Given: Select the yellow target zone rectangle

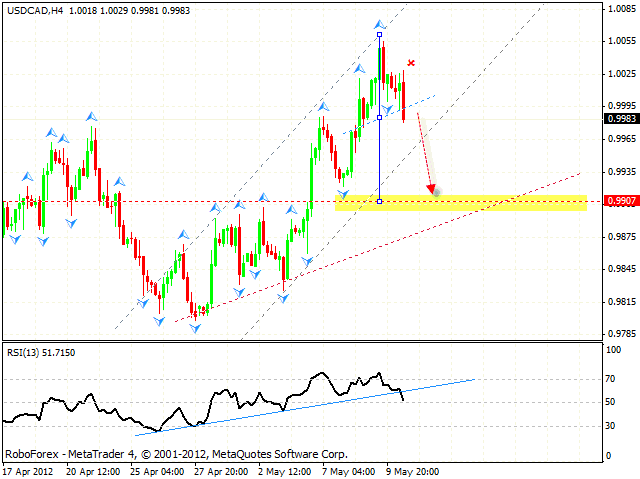Looking at the screenshot, I should [x=460, y=202].
